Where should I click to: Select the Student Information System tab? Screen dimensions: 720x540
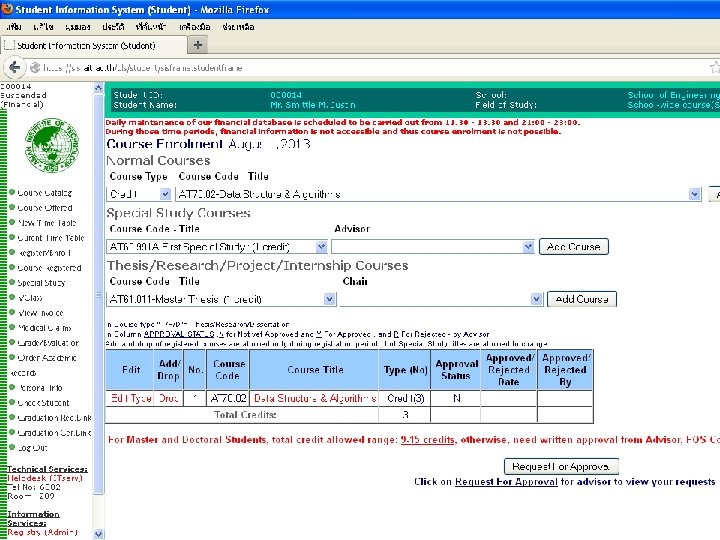click(x=94, y=45)
